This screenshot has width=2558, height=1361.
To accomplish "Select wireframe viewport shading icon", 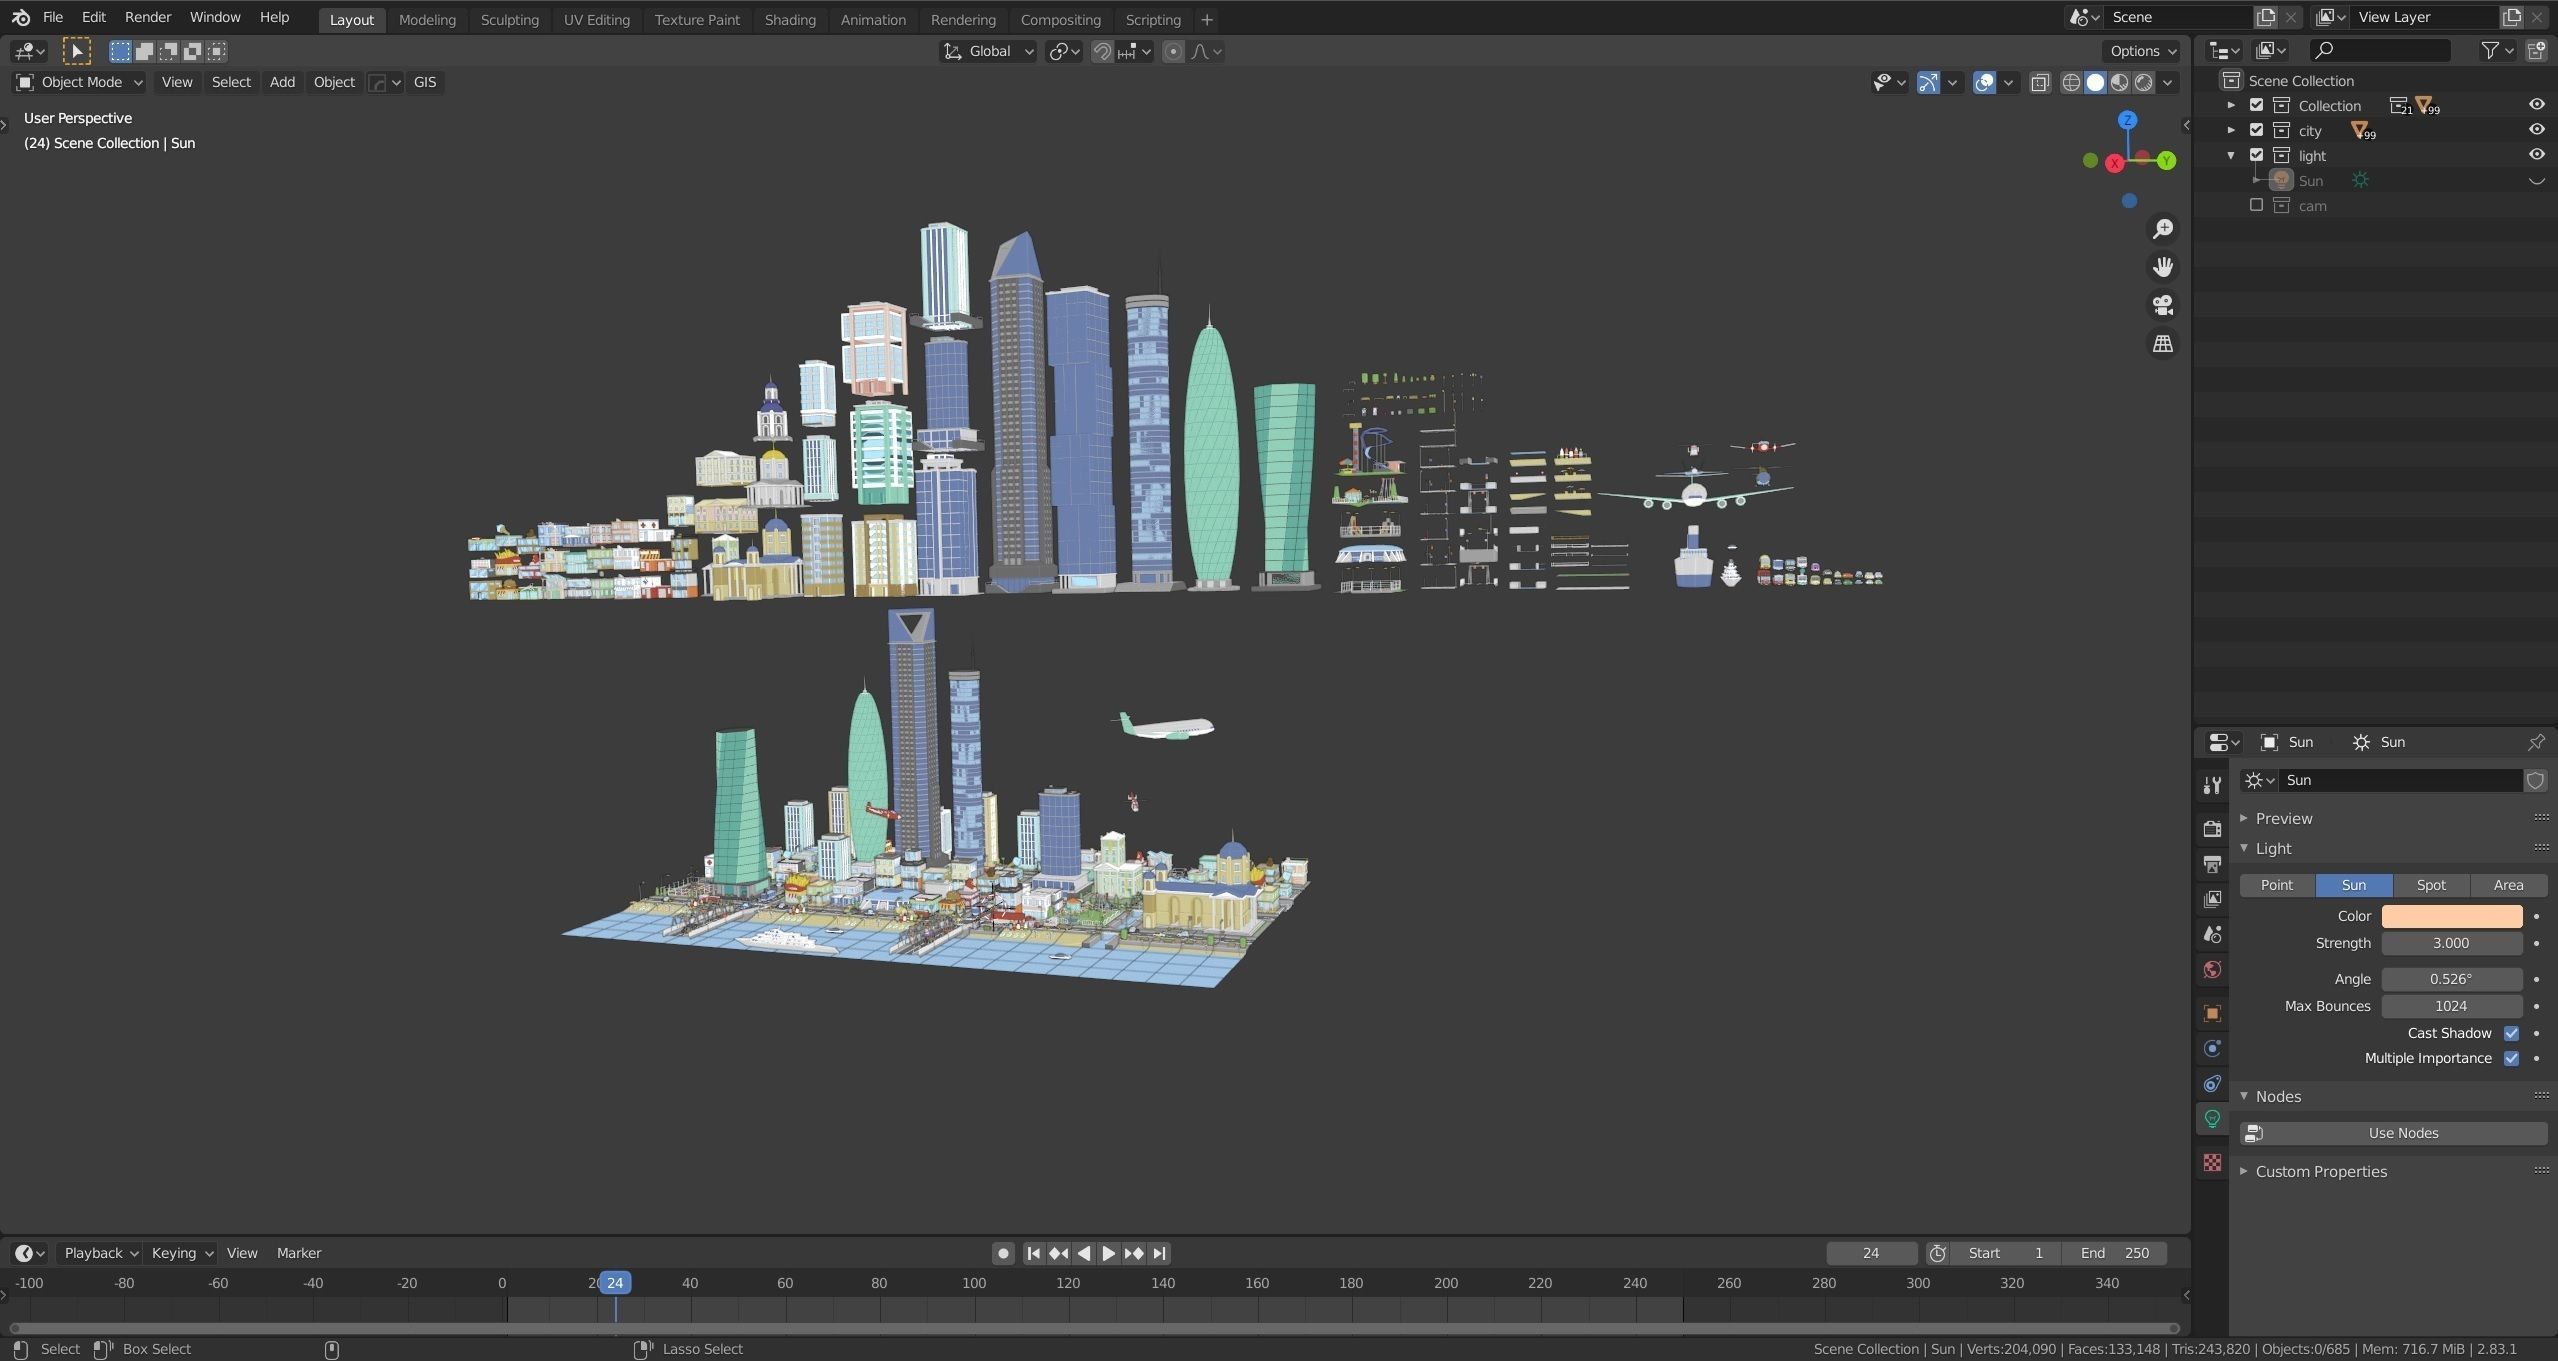I will [x=2071, y=82].
